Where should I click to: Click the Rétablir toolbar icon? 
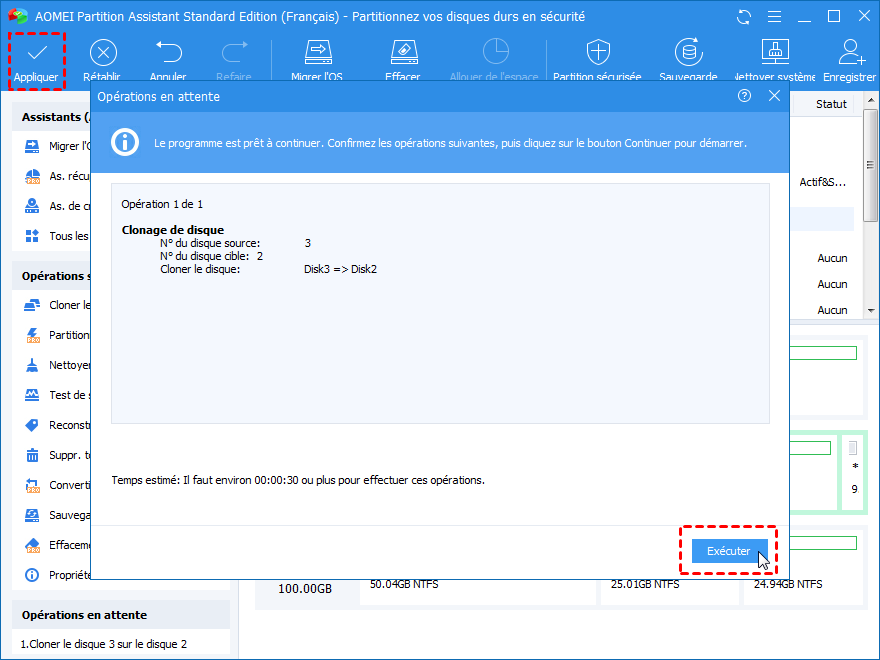click(103, 53)
